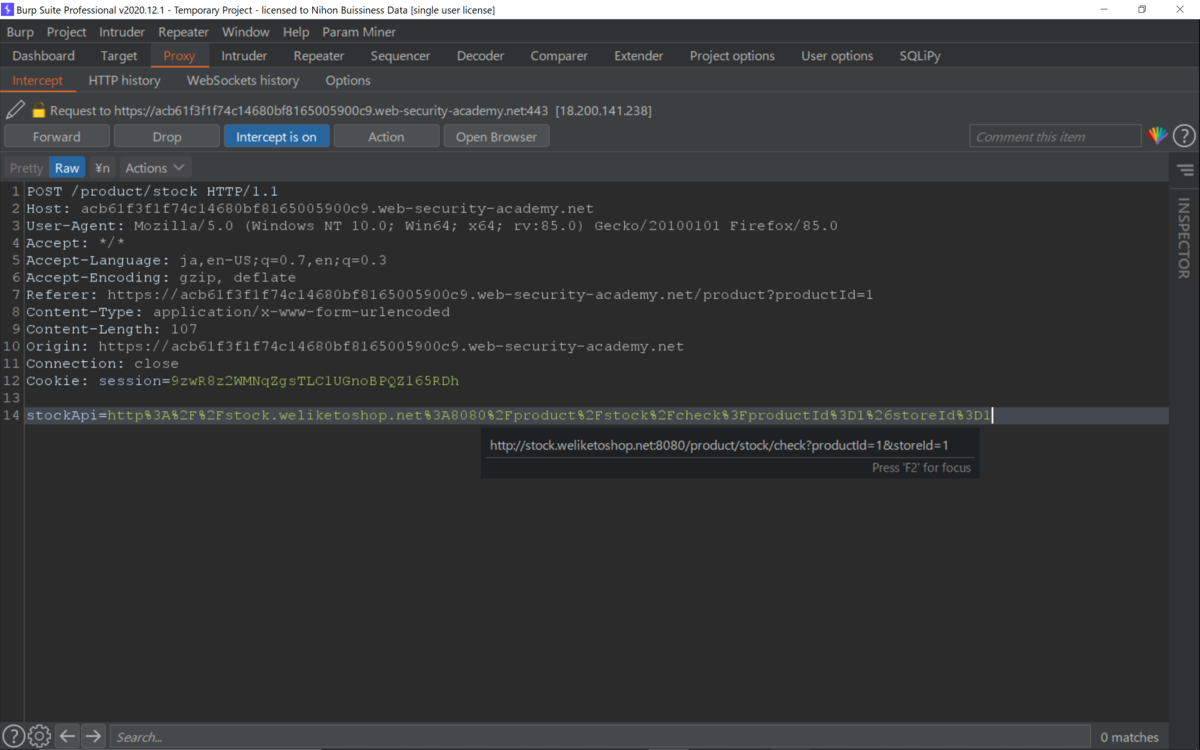This screenshot has height=750, width=1200.
Task: Switch to the Intruder tool tab
Action: [244, 56]
